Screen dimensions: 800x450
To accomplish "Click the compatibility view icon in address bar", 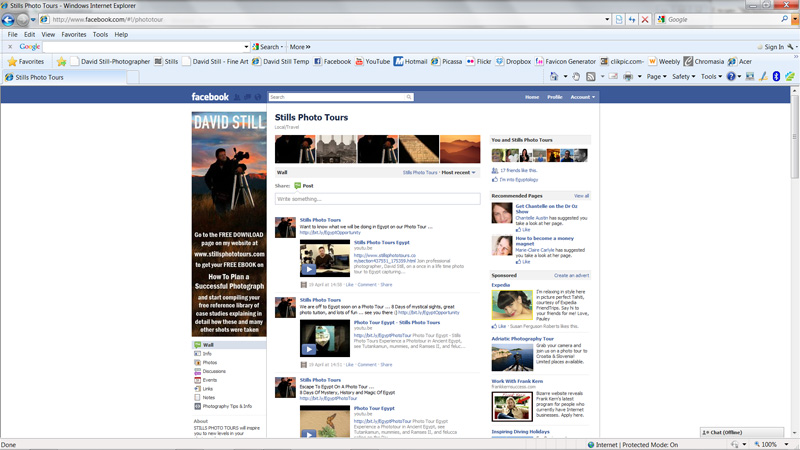I will pos(619,19).
